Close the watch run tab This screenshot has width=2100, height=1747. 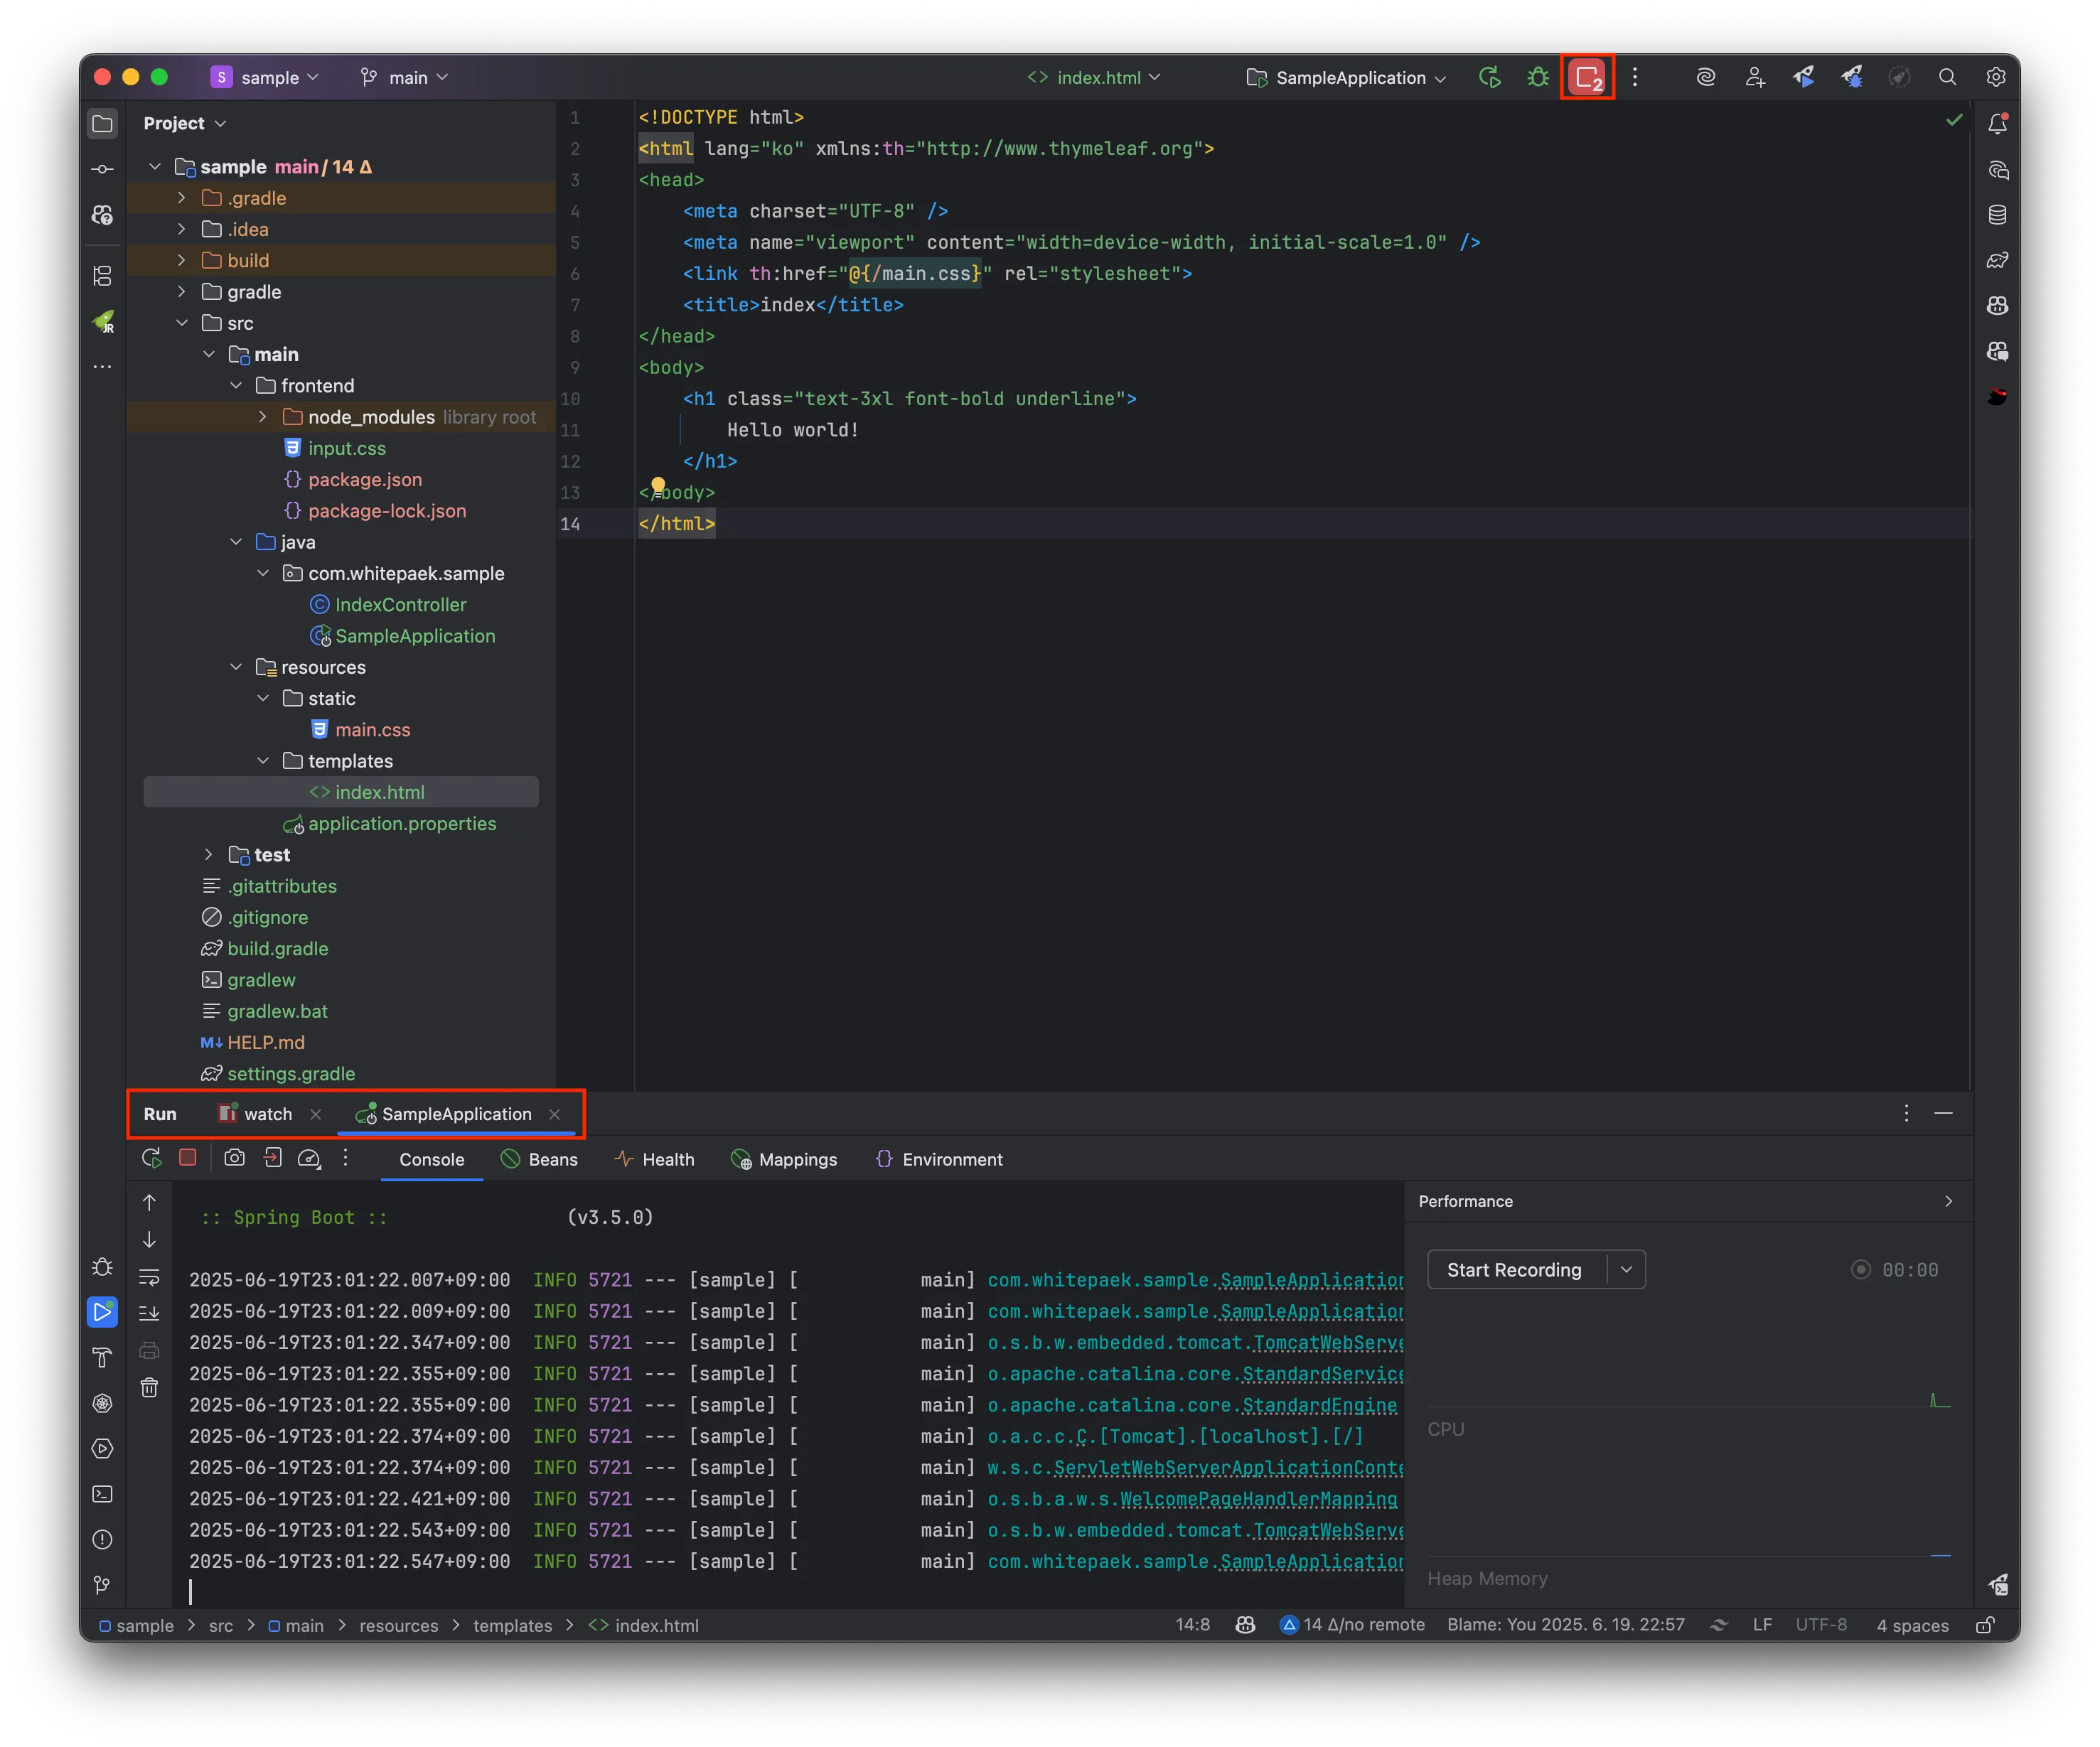(x=316, y=1114)
